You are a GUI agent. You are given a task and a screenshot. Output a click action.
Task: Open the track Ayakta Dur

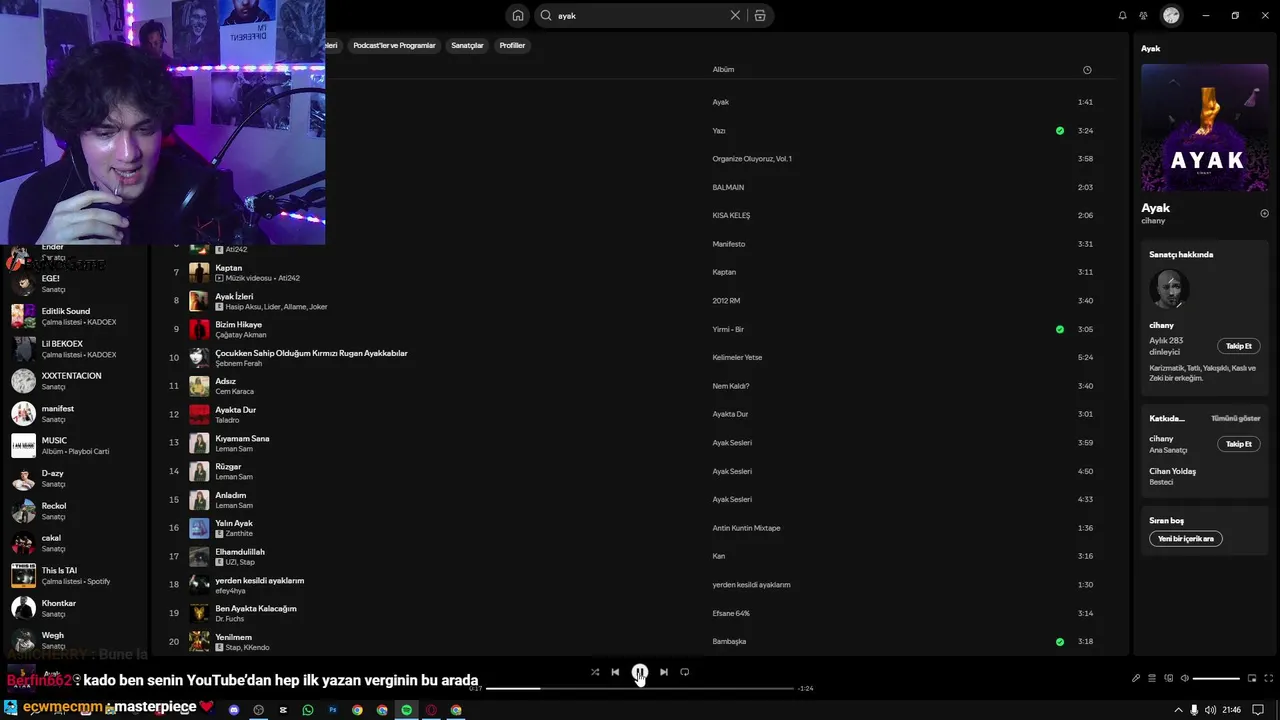click(x=235, y=410)
